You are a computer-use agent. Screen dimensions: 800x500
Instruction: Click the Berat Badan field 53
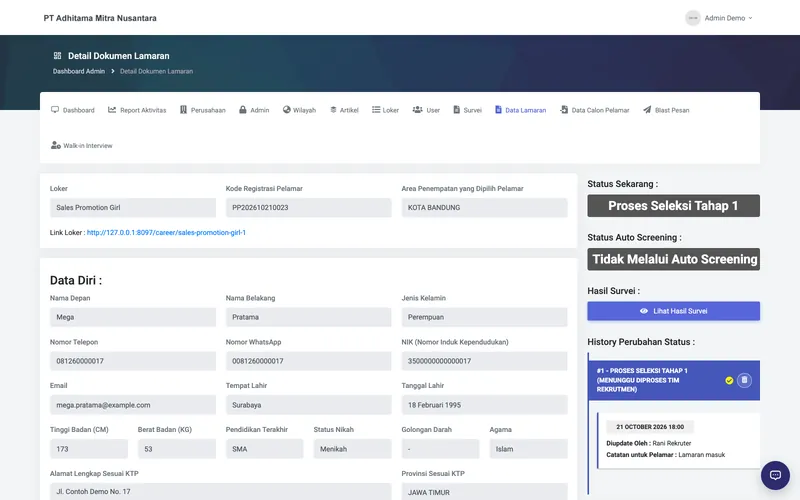tap(177, 448)
